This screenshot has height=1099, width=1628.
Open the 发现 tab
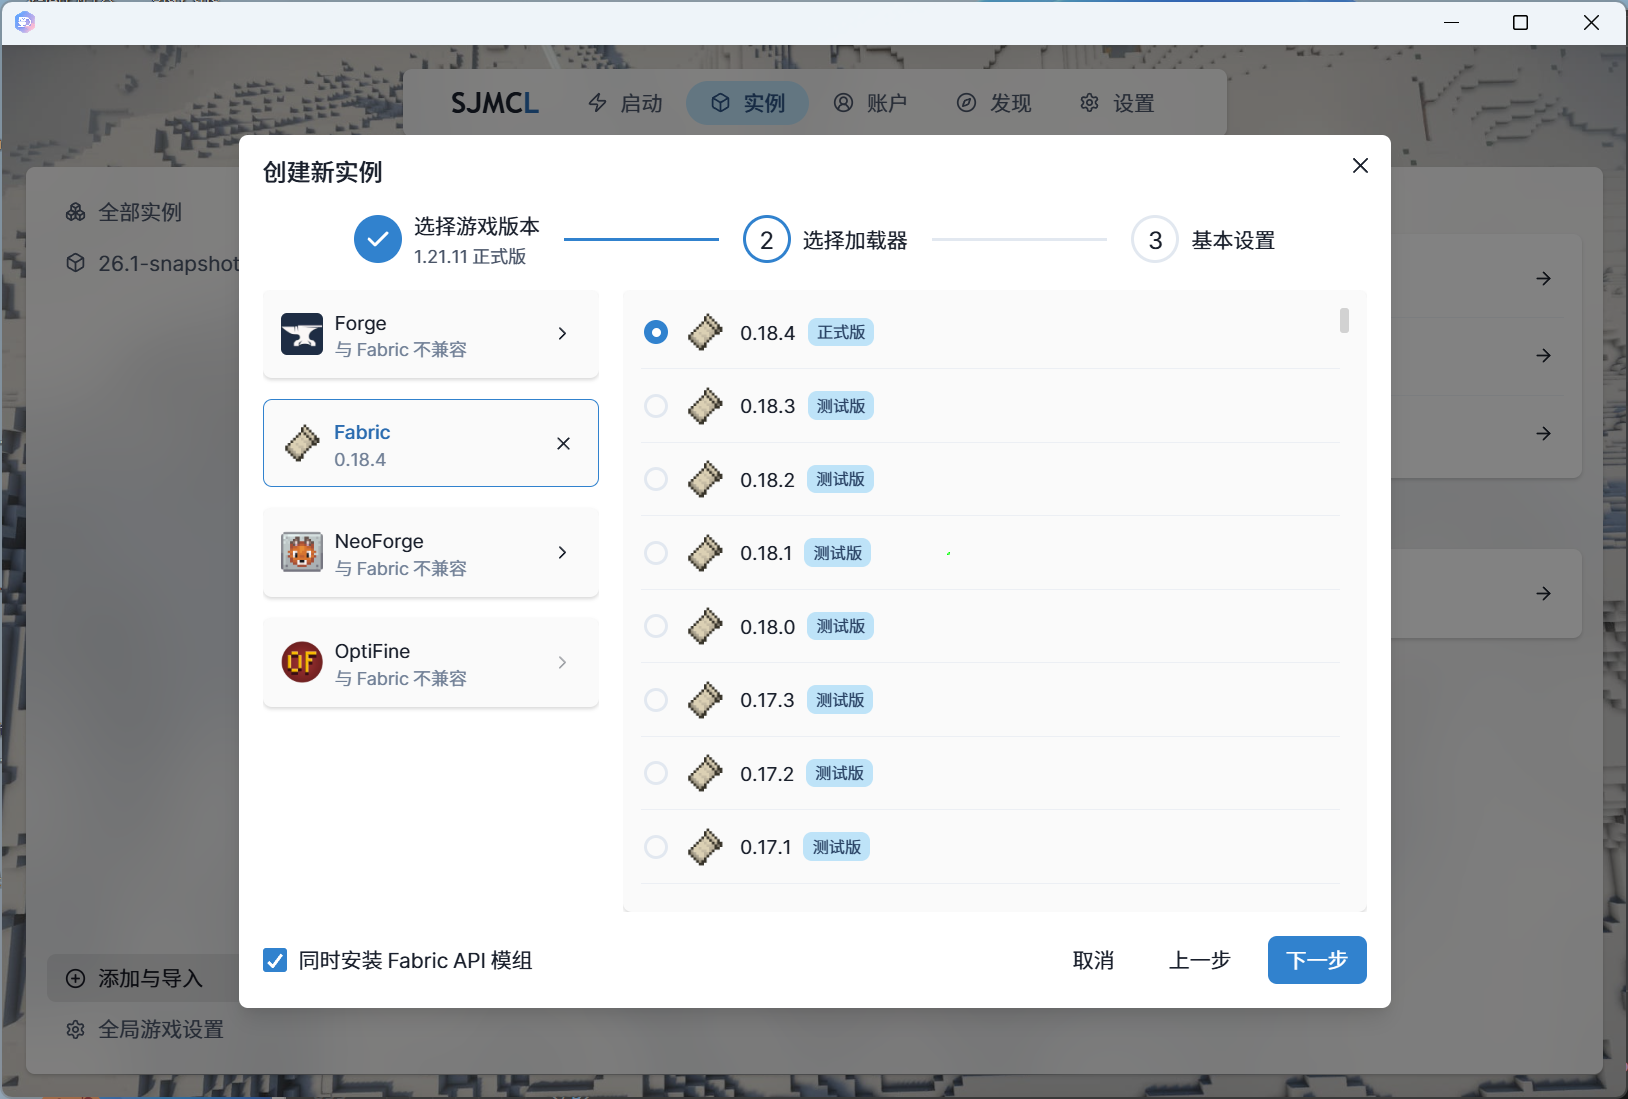(x=994, y=103)
